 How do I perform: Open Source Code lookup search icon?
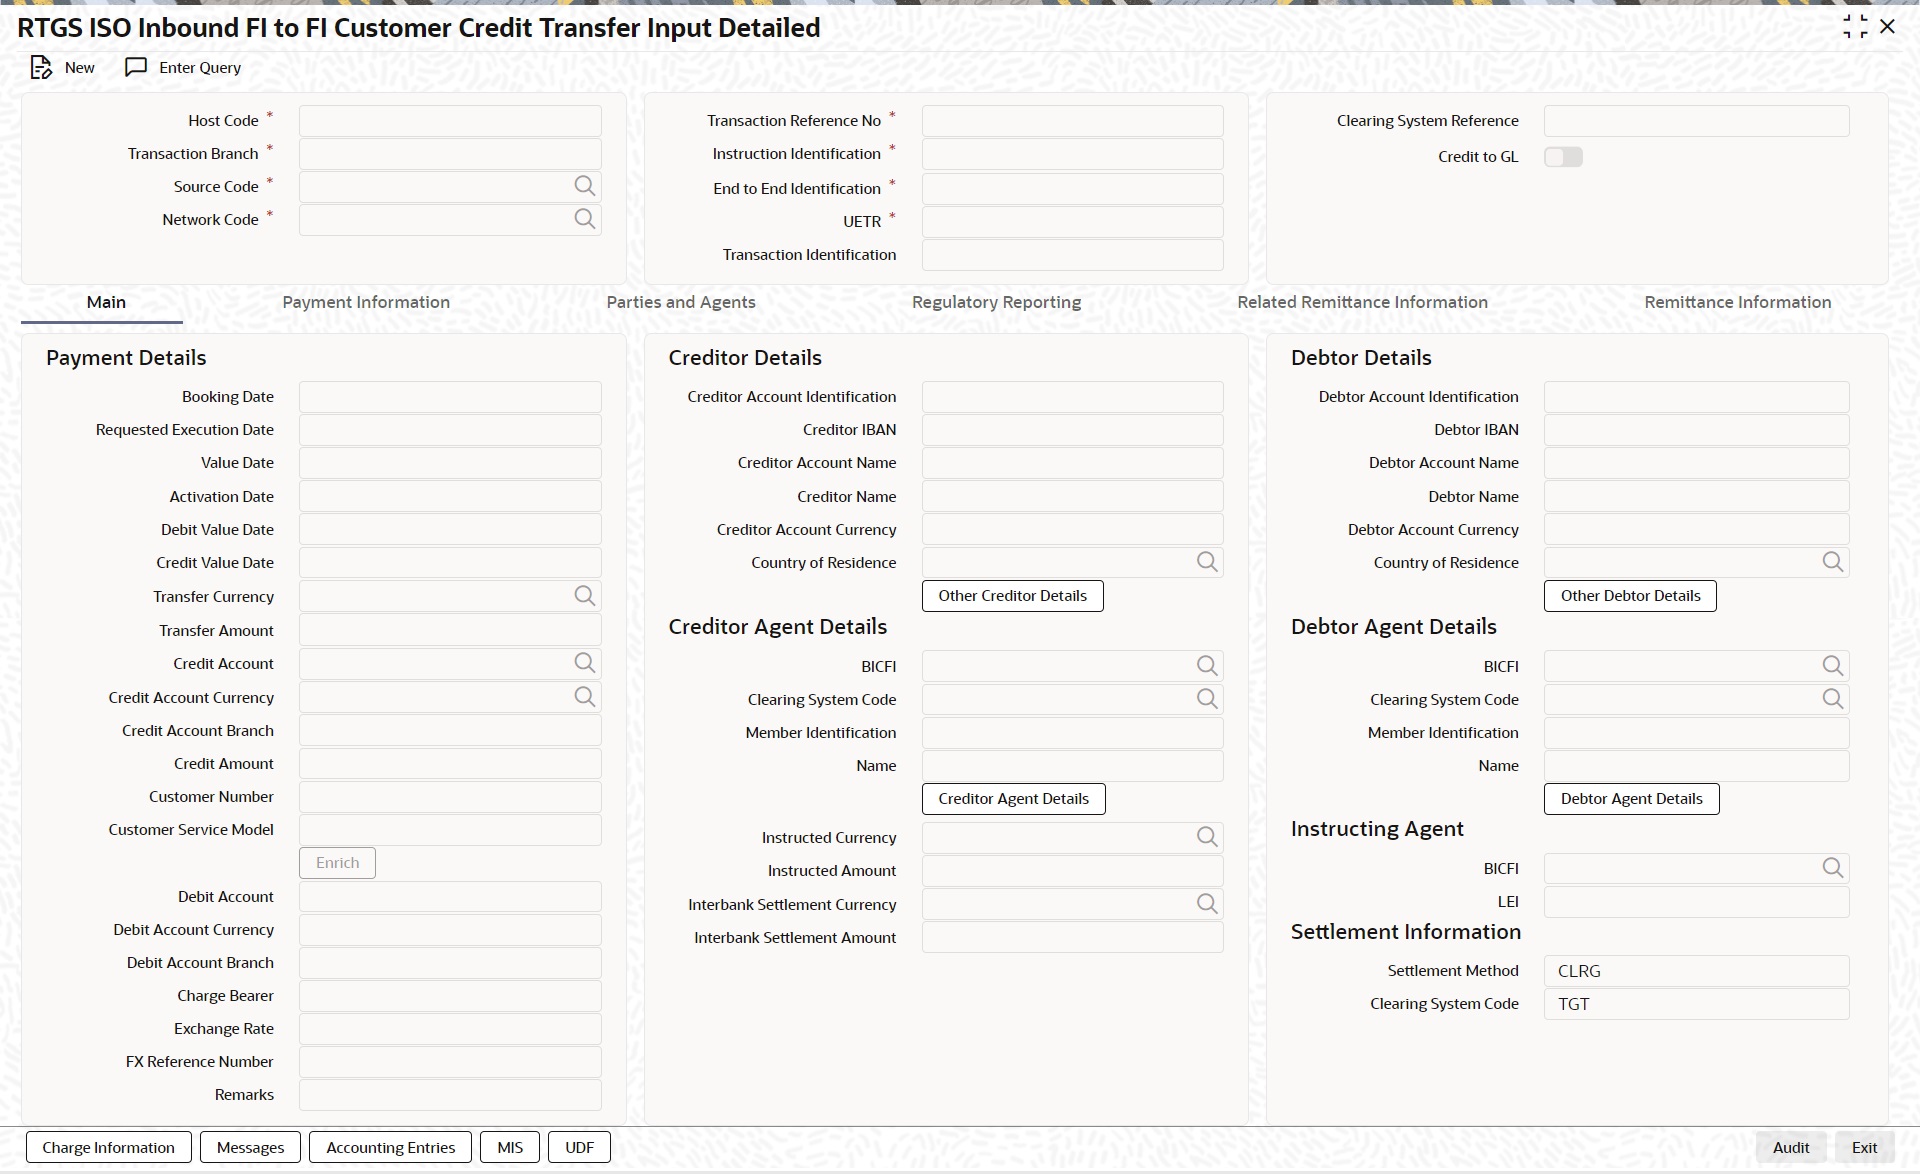coord(585,186)
